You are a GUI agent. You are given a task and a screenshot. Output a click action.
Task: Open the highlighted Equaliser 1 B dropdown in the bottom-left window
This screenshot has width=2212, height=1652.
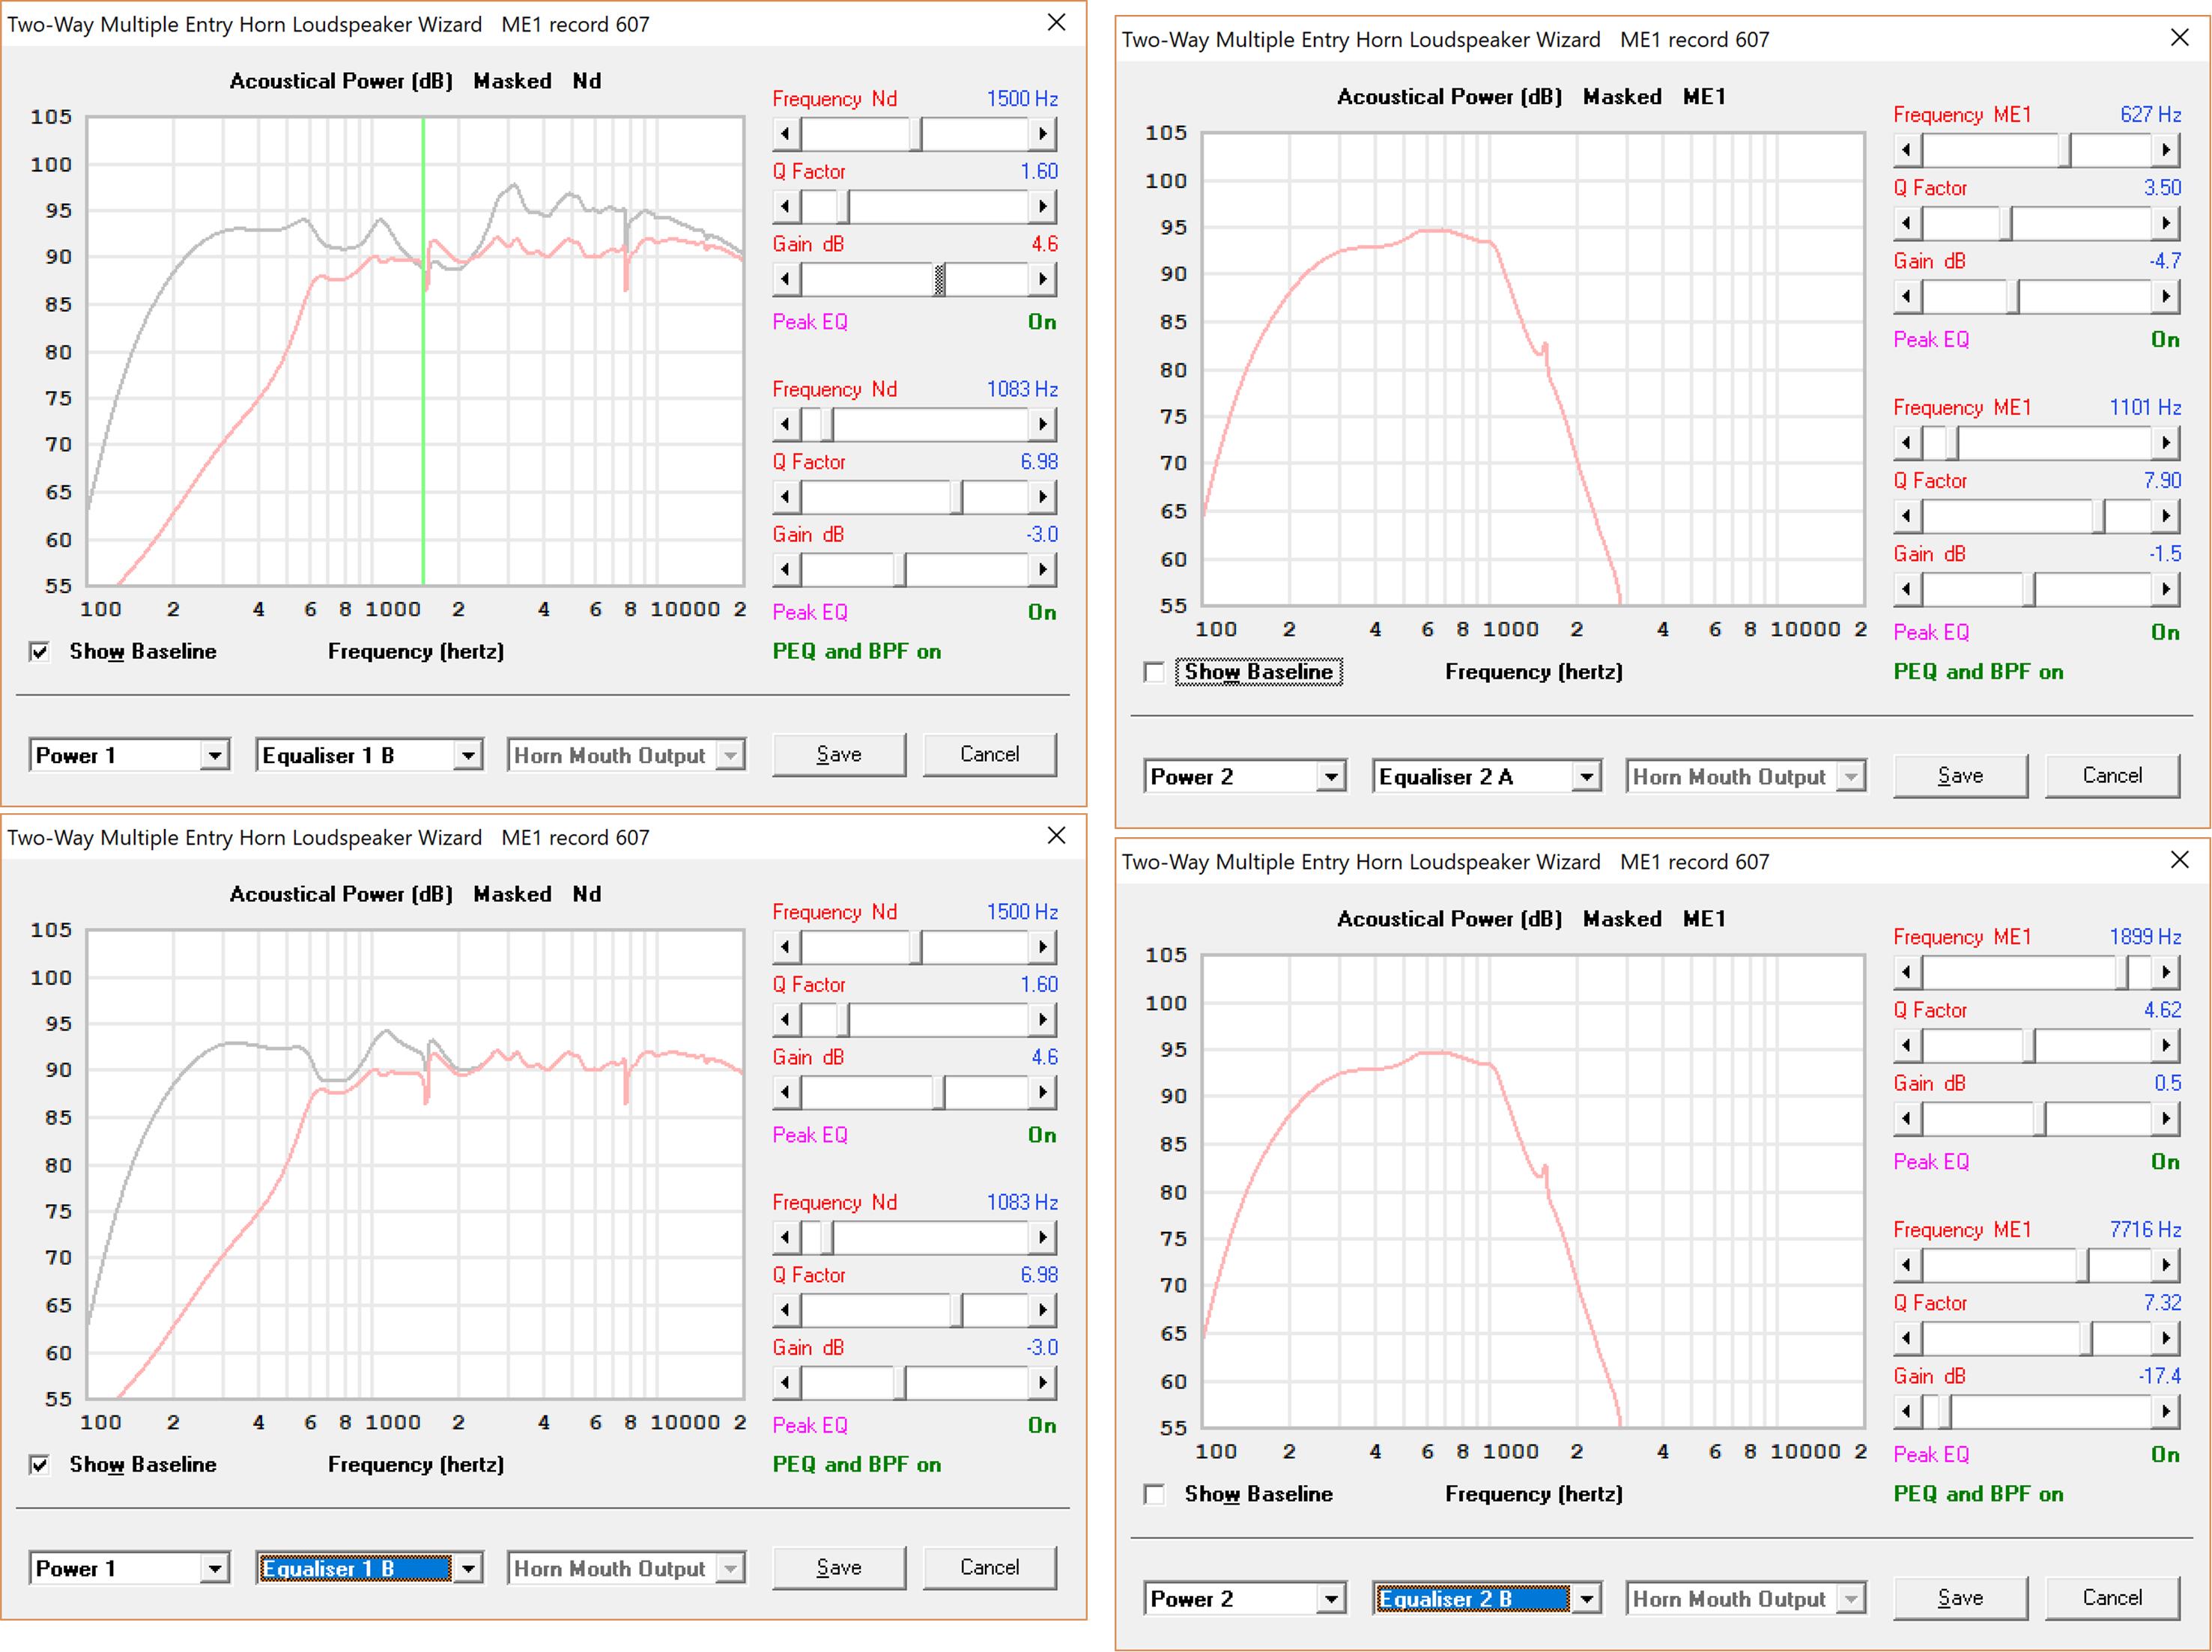[x=468, y=1569]
